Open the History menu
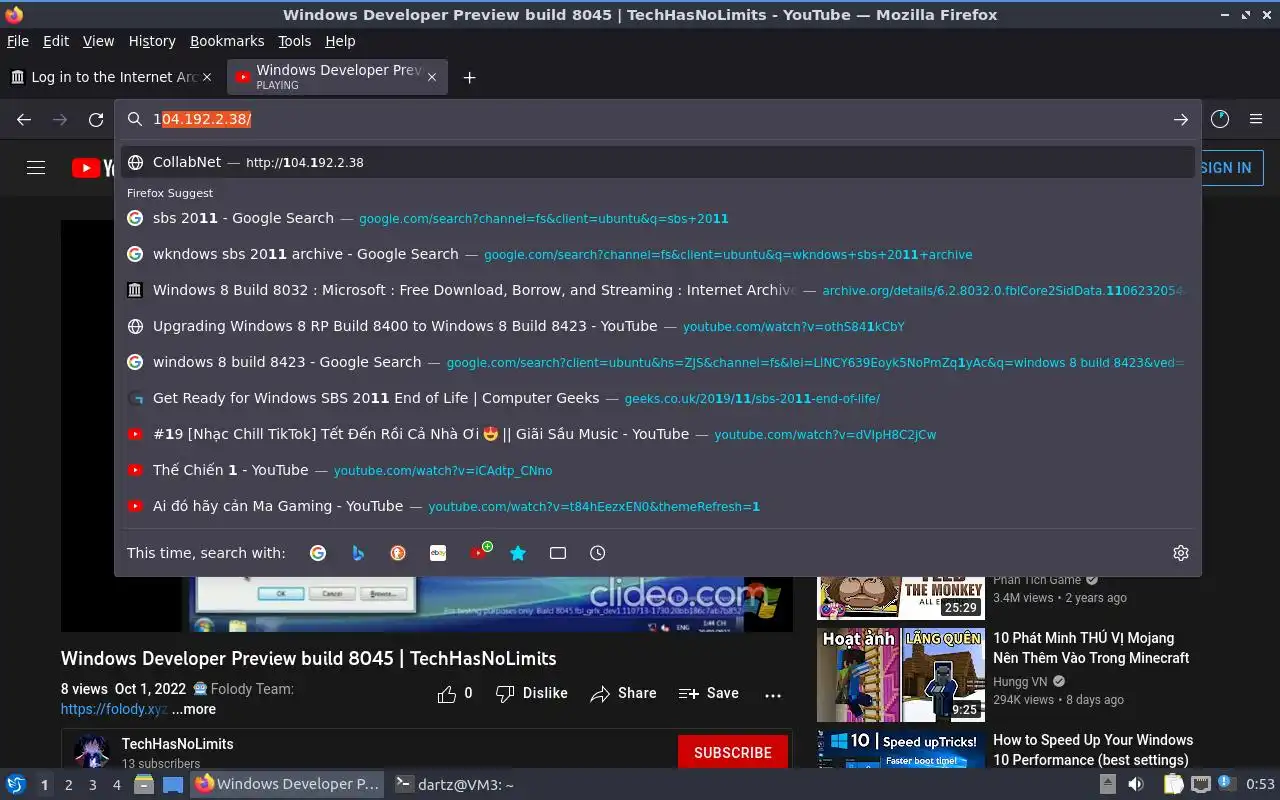This screenshot has height=800, width=1280. [x=152, y=41]
